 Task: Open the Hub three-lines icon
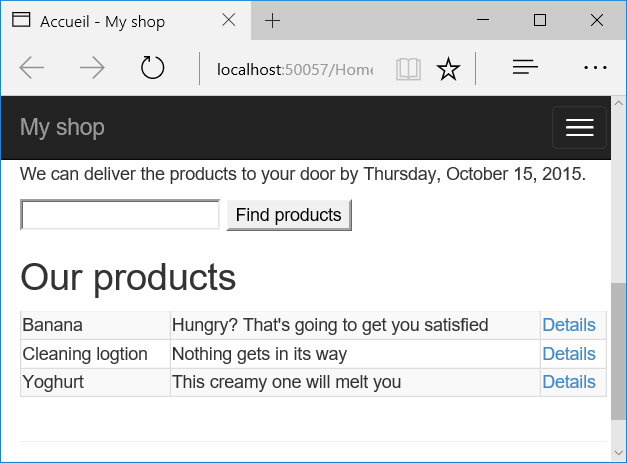(x=525, y=68)
